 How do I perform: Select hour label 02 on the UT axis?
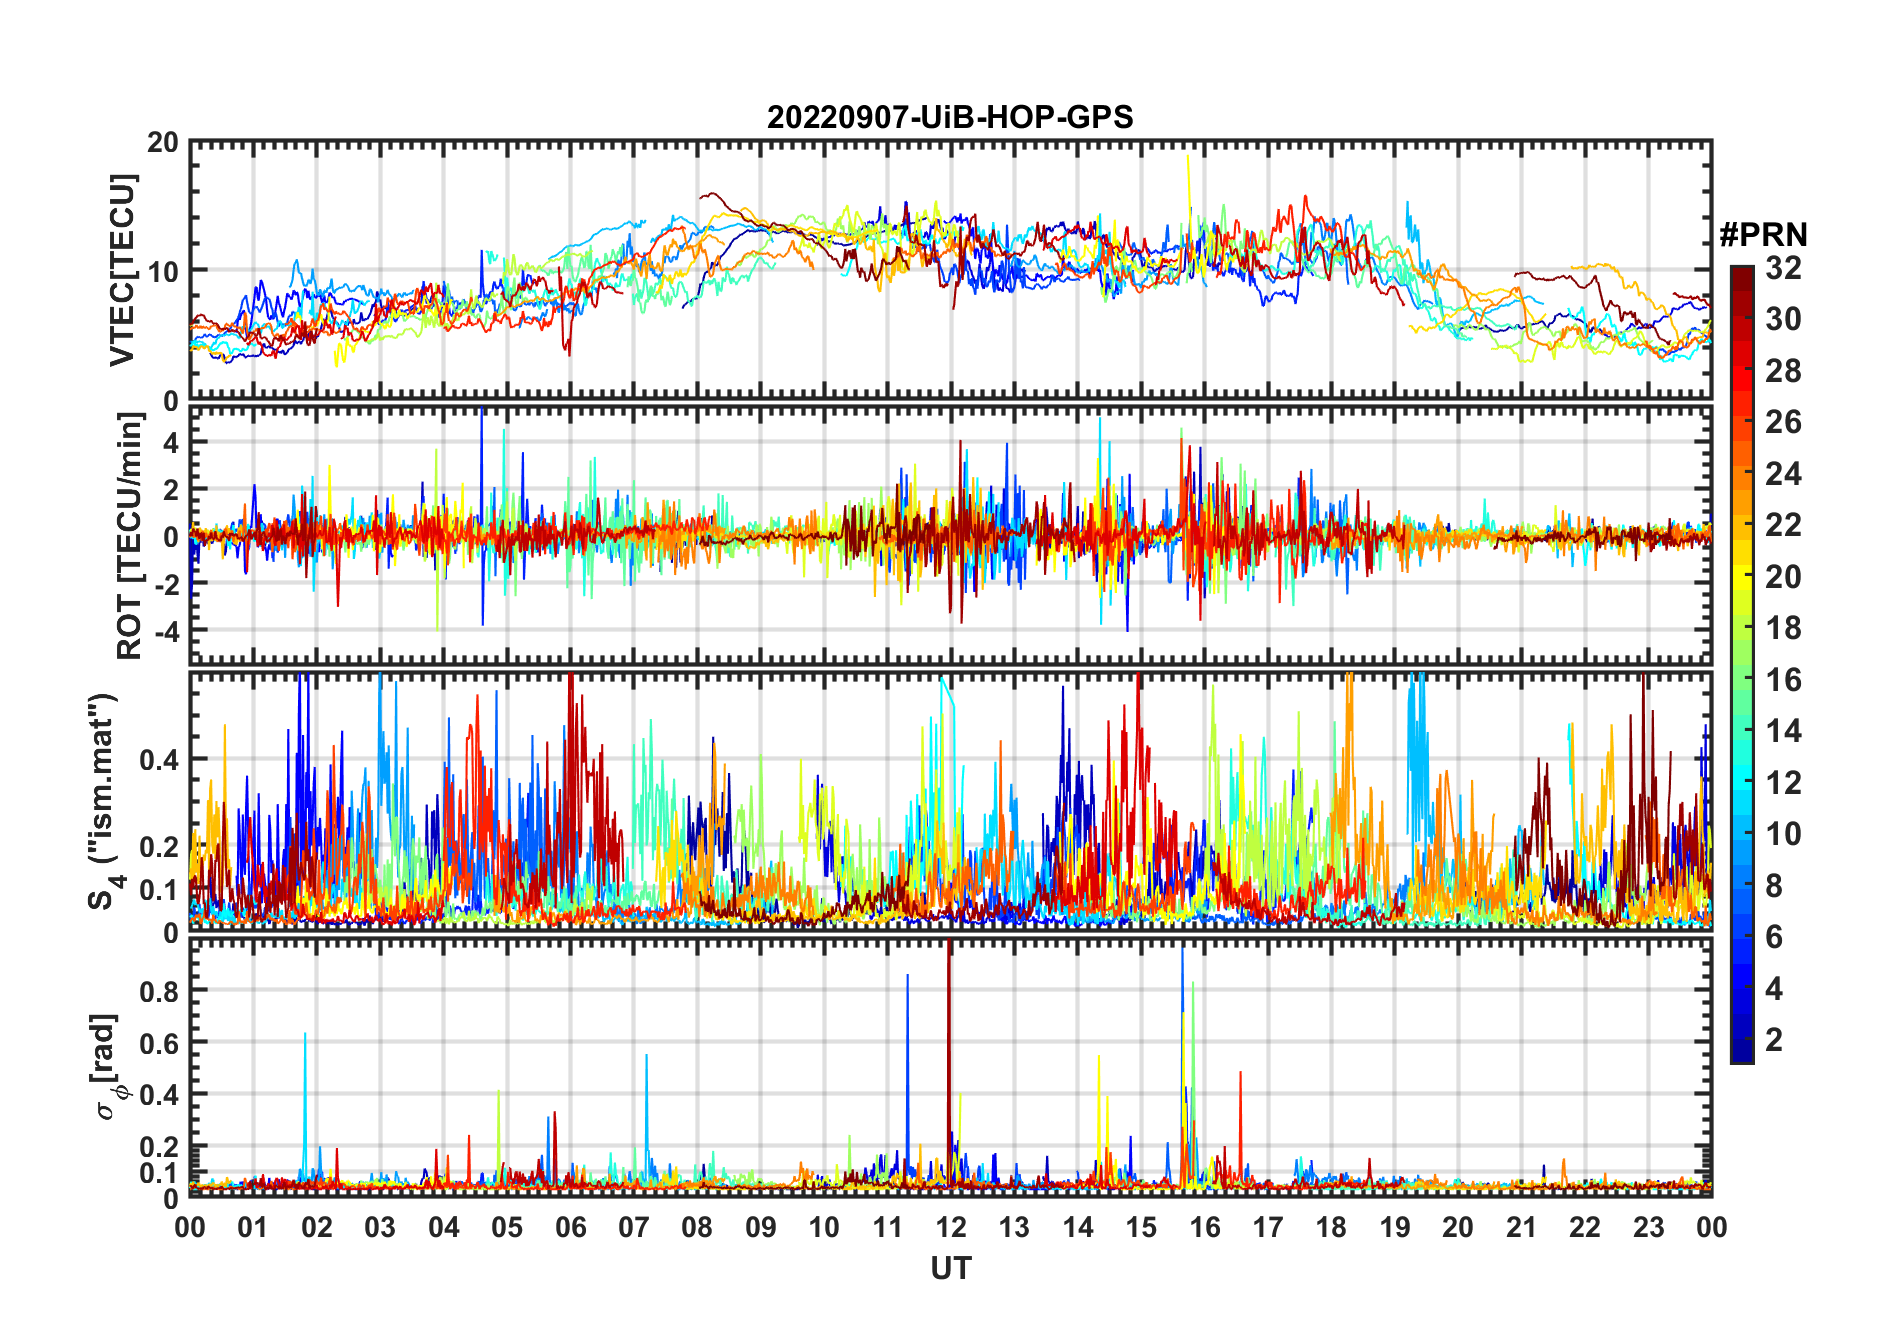coord(317,1227)
